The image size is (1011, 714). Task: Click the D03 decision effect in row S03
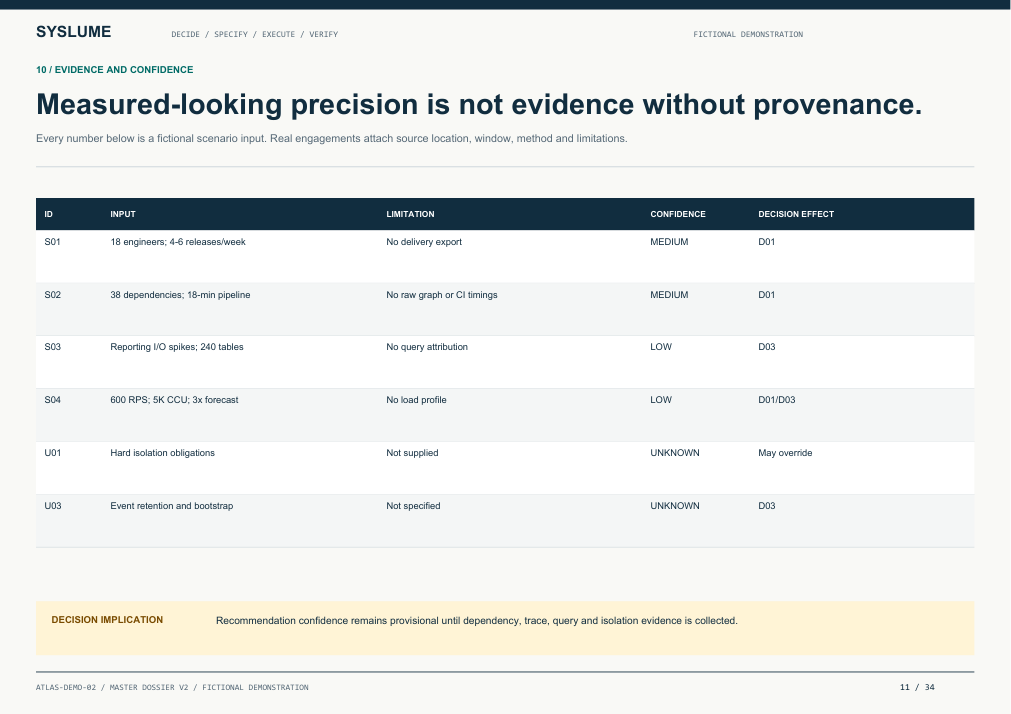767,347
